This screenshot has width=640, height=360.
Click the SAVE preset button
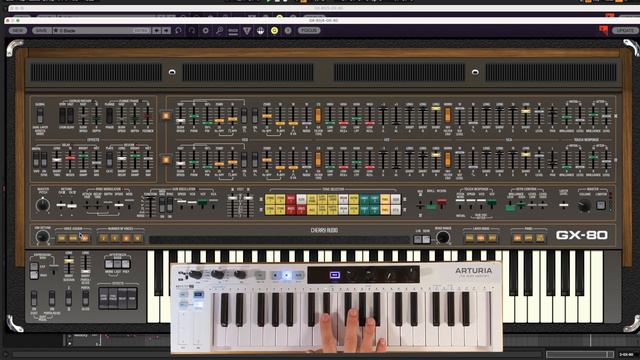coord(41,31)
